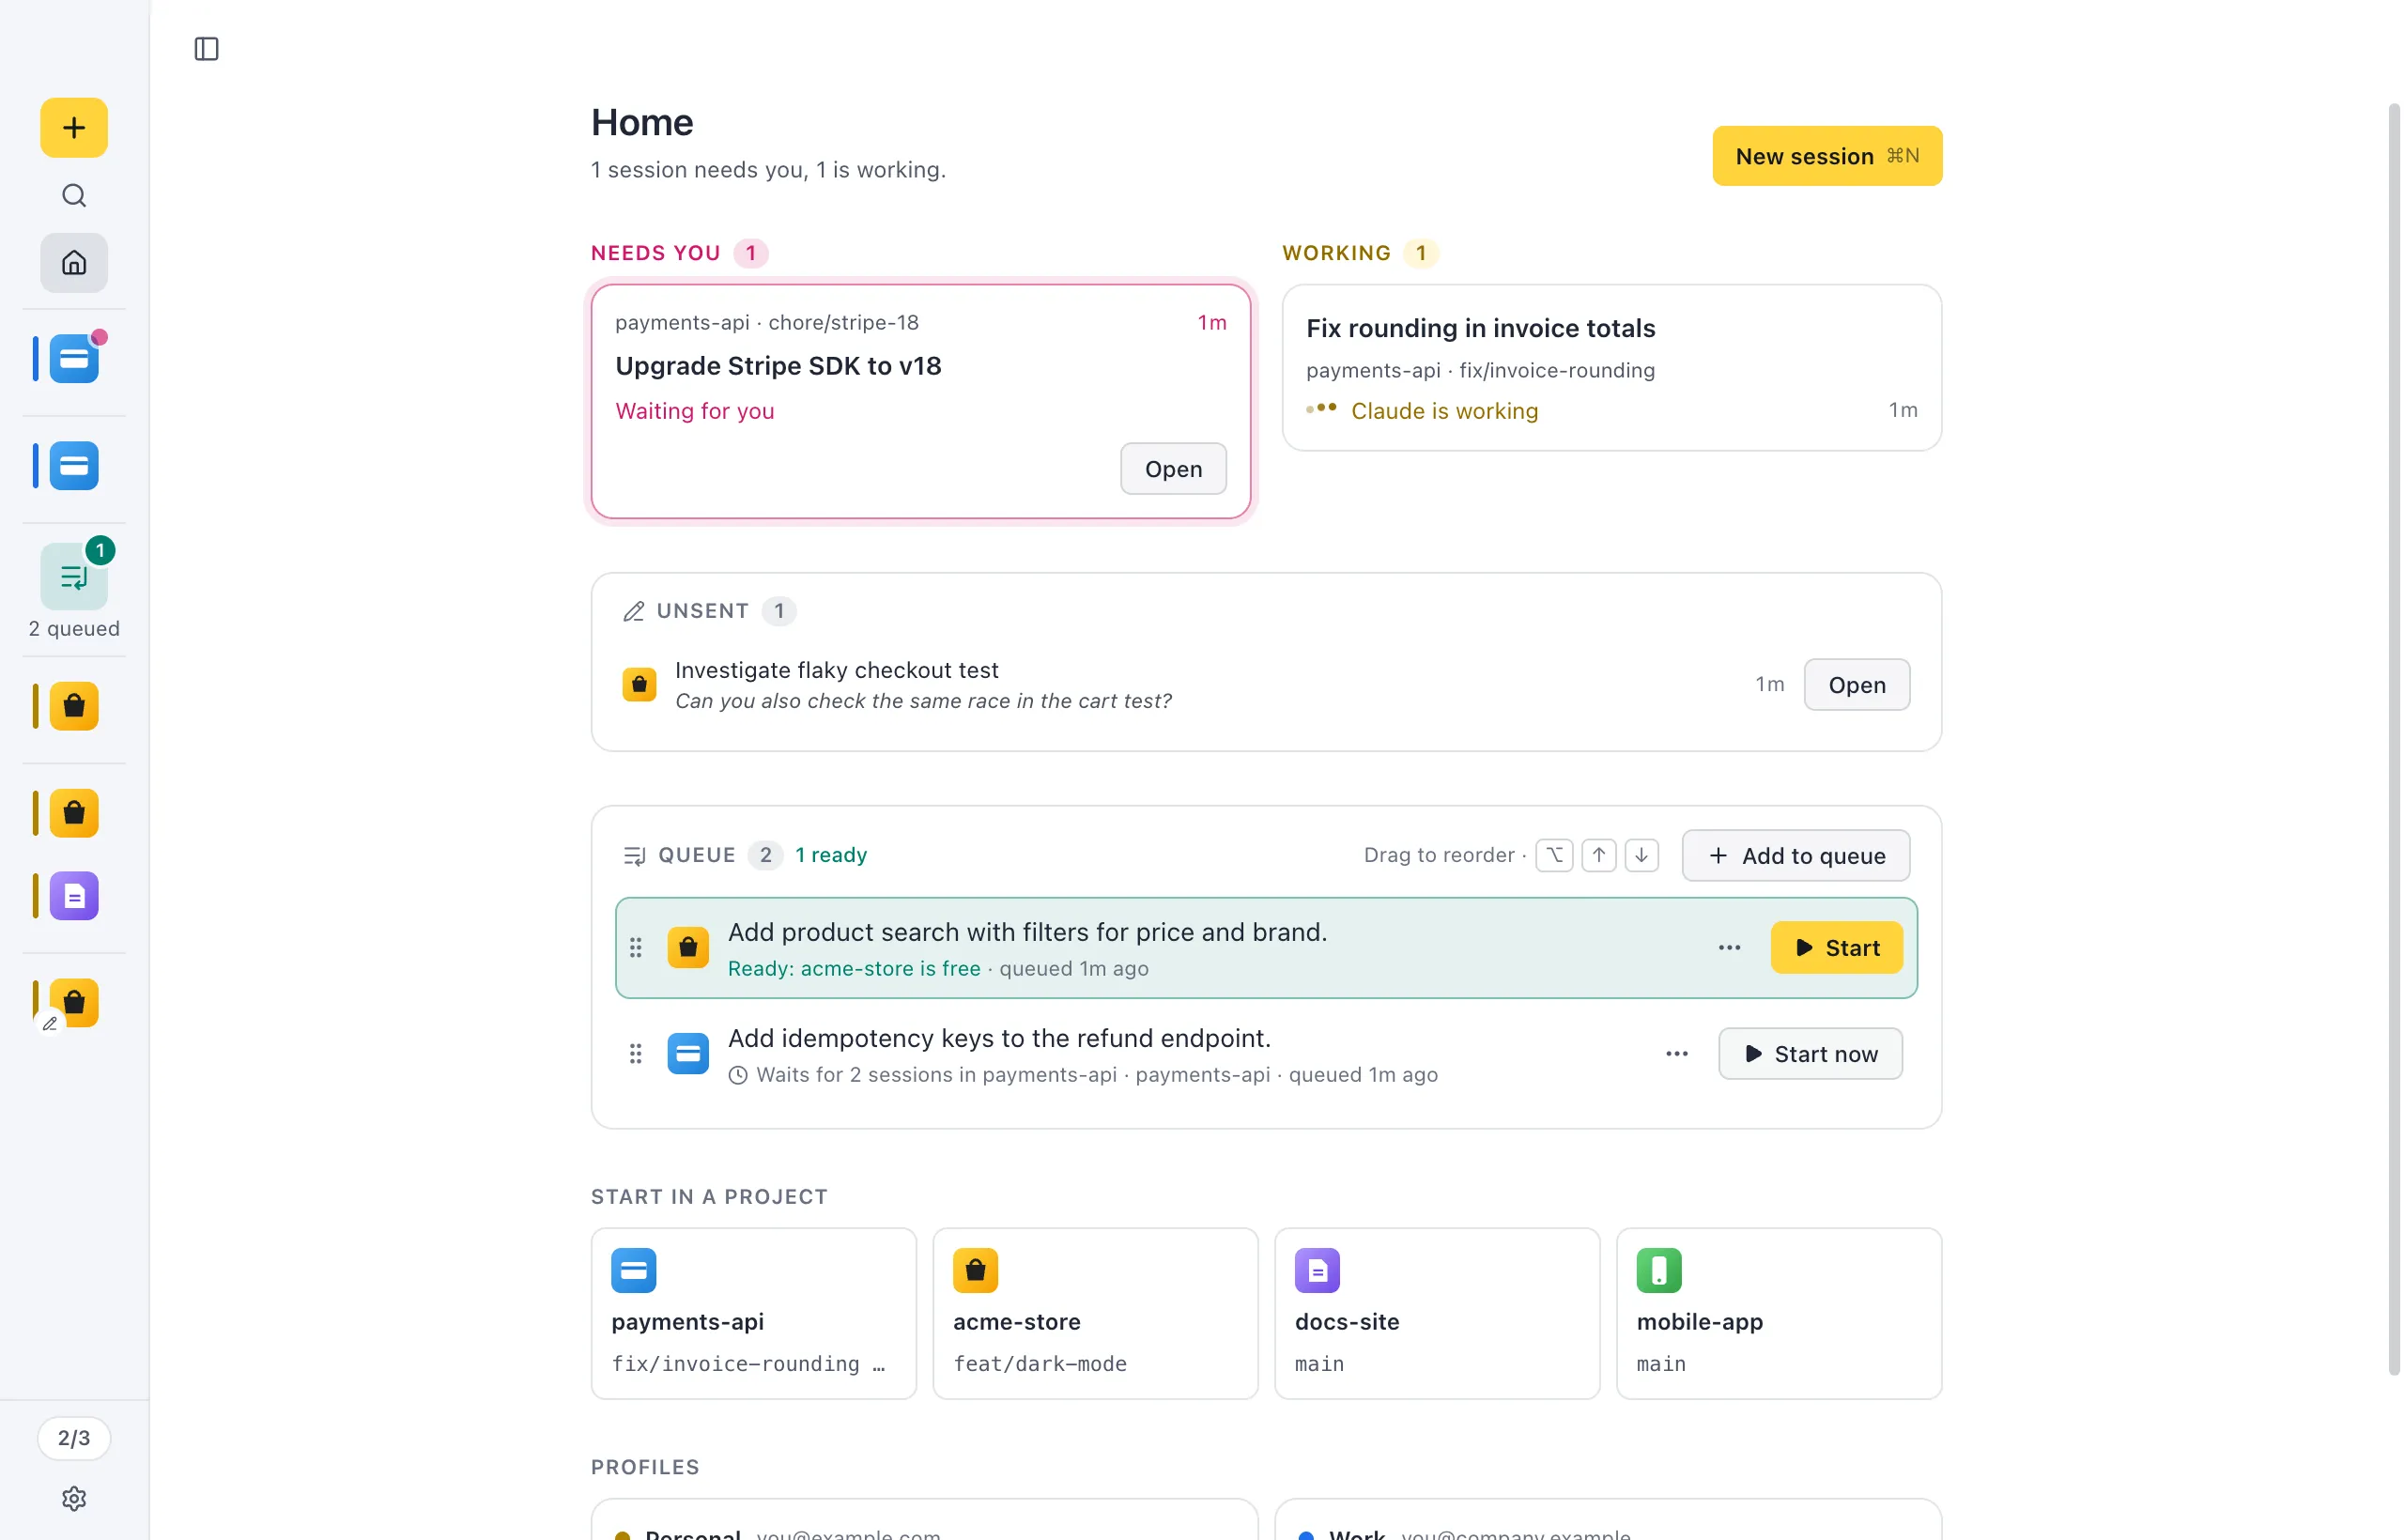Click the option key hint in queue header
Image resolution: width=2404 pixels, height=1540 pixels.
click(1554, 856)
